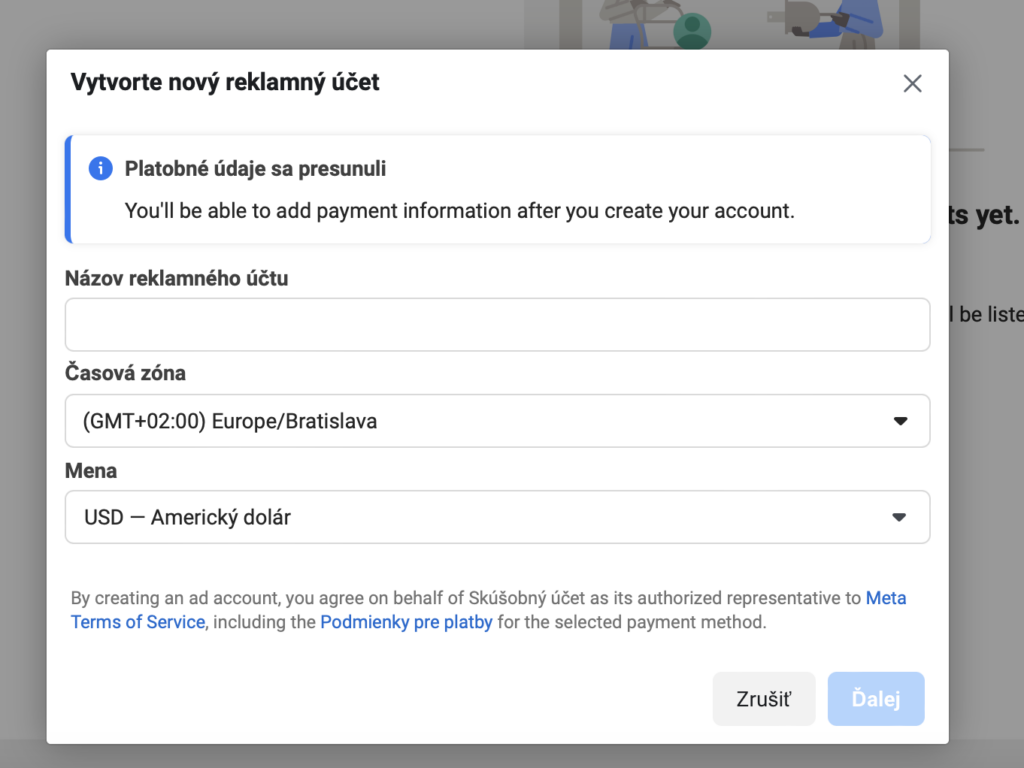The height and width of the screenshot is (768, 1024).
Task: Expand the Mena currency dropdown showing USD
Action: pyautogui.click(x=498, y=517)
